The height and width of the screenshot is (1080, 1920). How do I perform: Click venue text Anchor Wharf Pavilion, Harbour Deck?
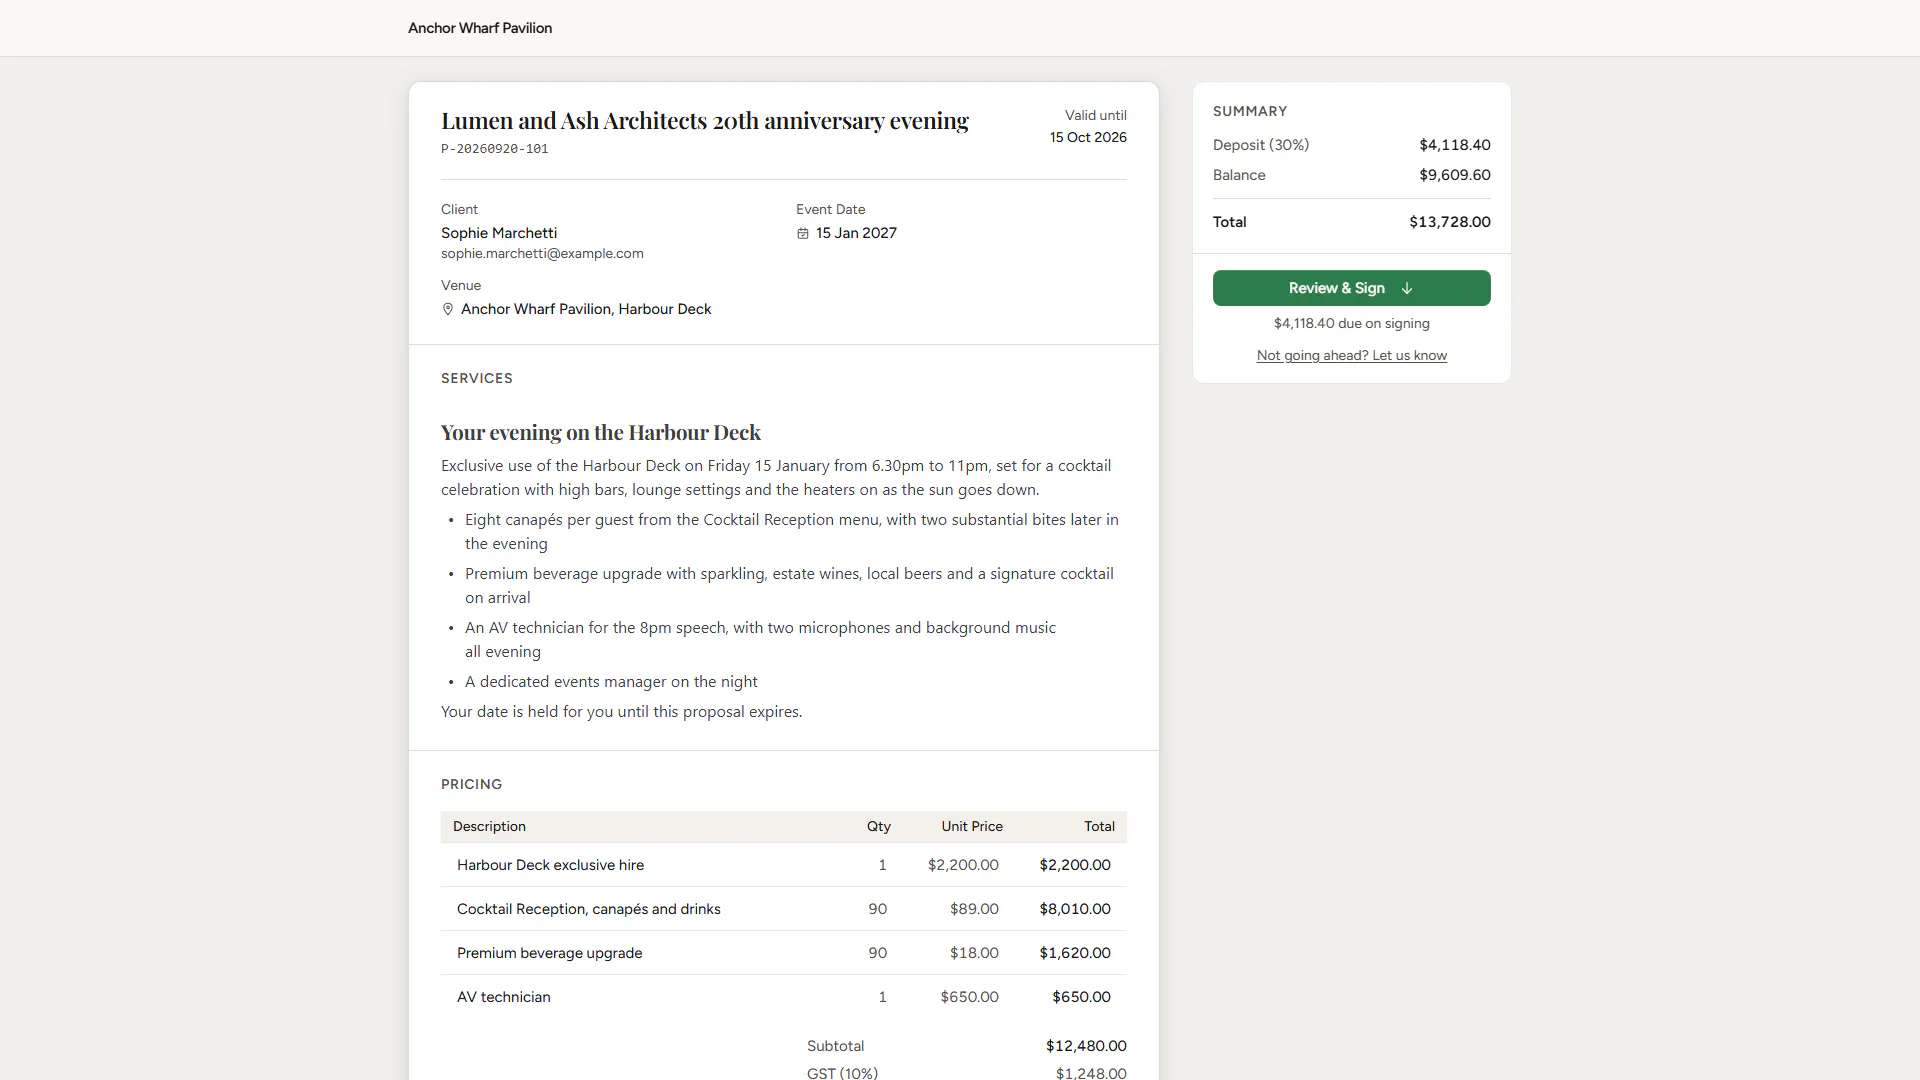[586, 309]
